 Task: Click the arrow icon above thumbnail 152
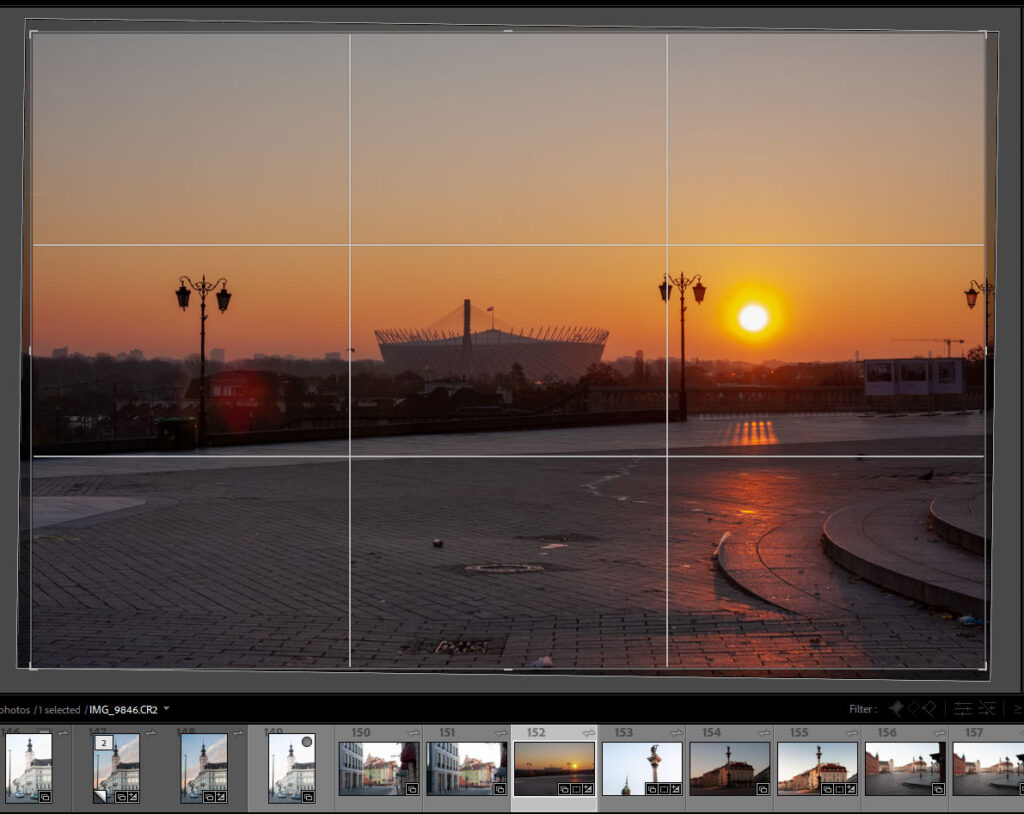click(588, 733)
